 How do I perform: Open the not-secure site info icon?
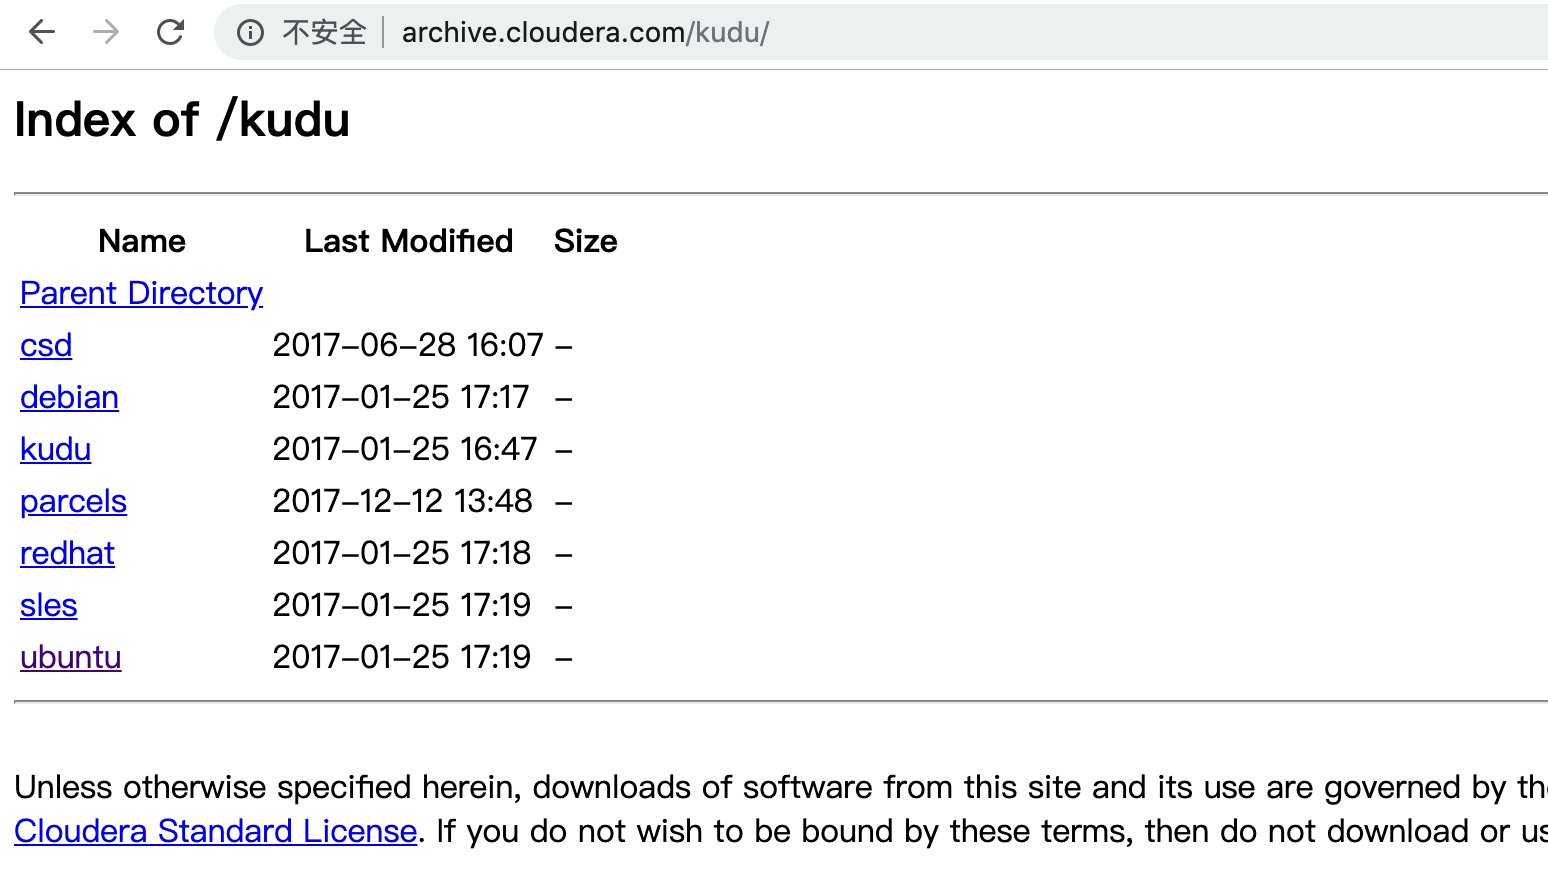coord(250,33)
